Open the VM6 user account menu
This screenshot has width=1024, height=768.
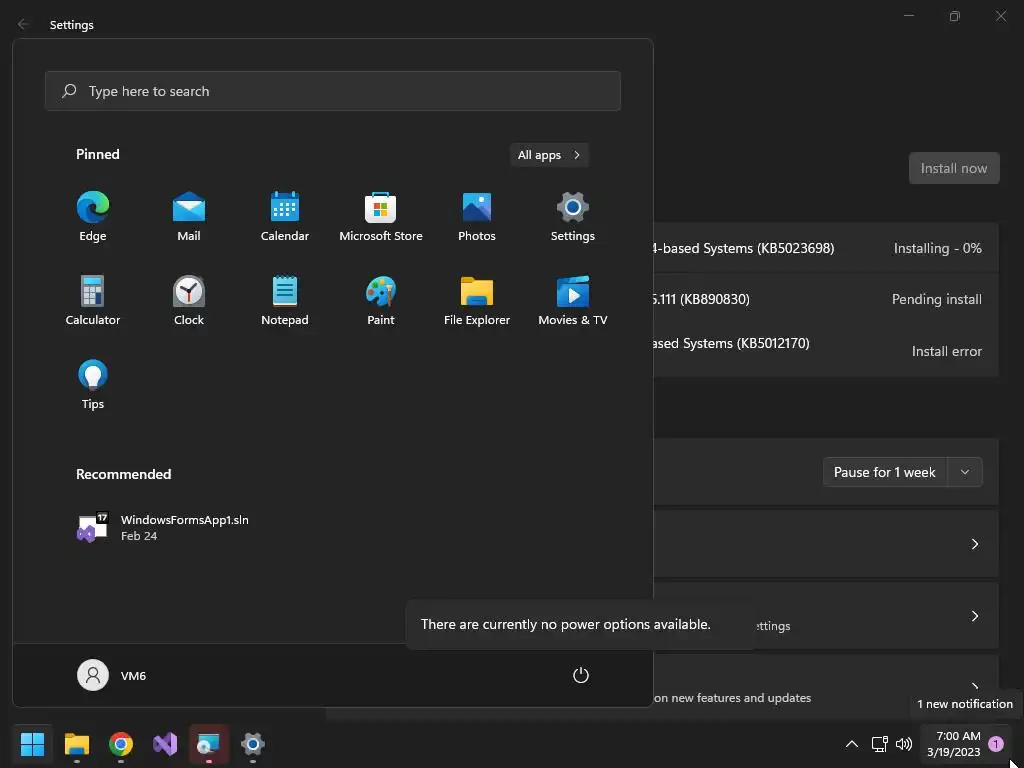click(112, 675)
